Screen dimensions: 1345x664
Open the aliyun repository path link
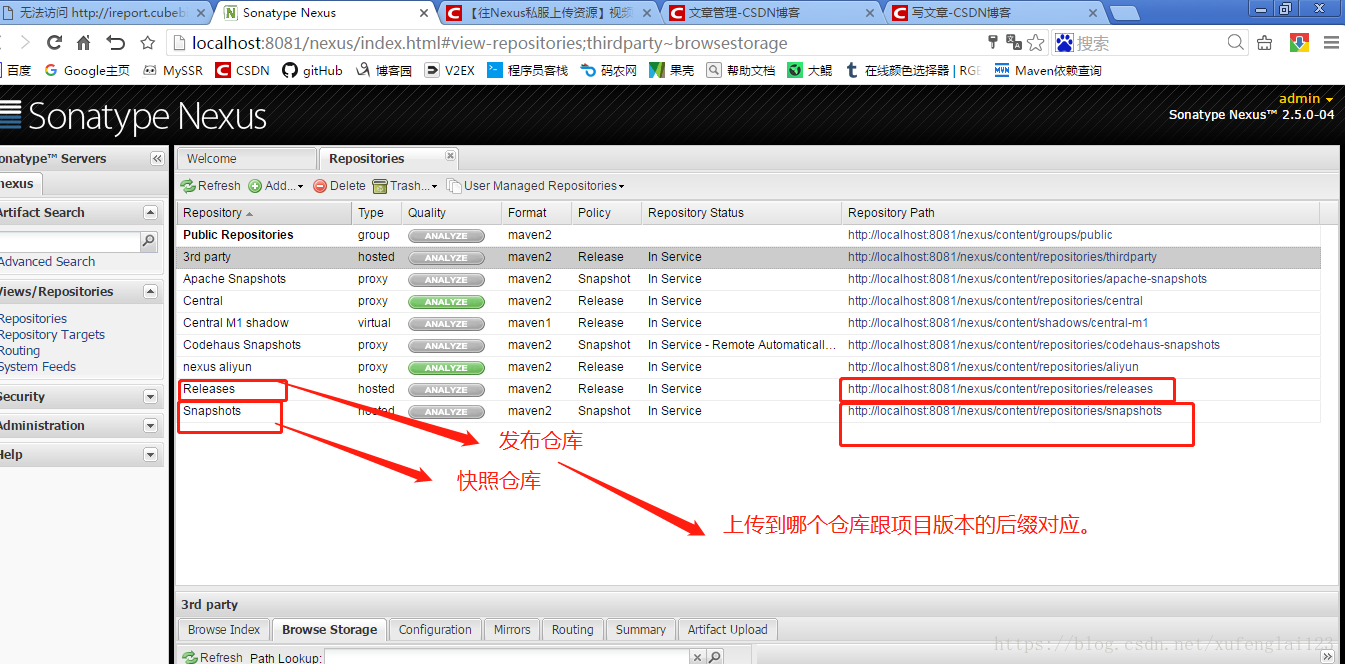(x=993, y=367)
